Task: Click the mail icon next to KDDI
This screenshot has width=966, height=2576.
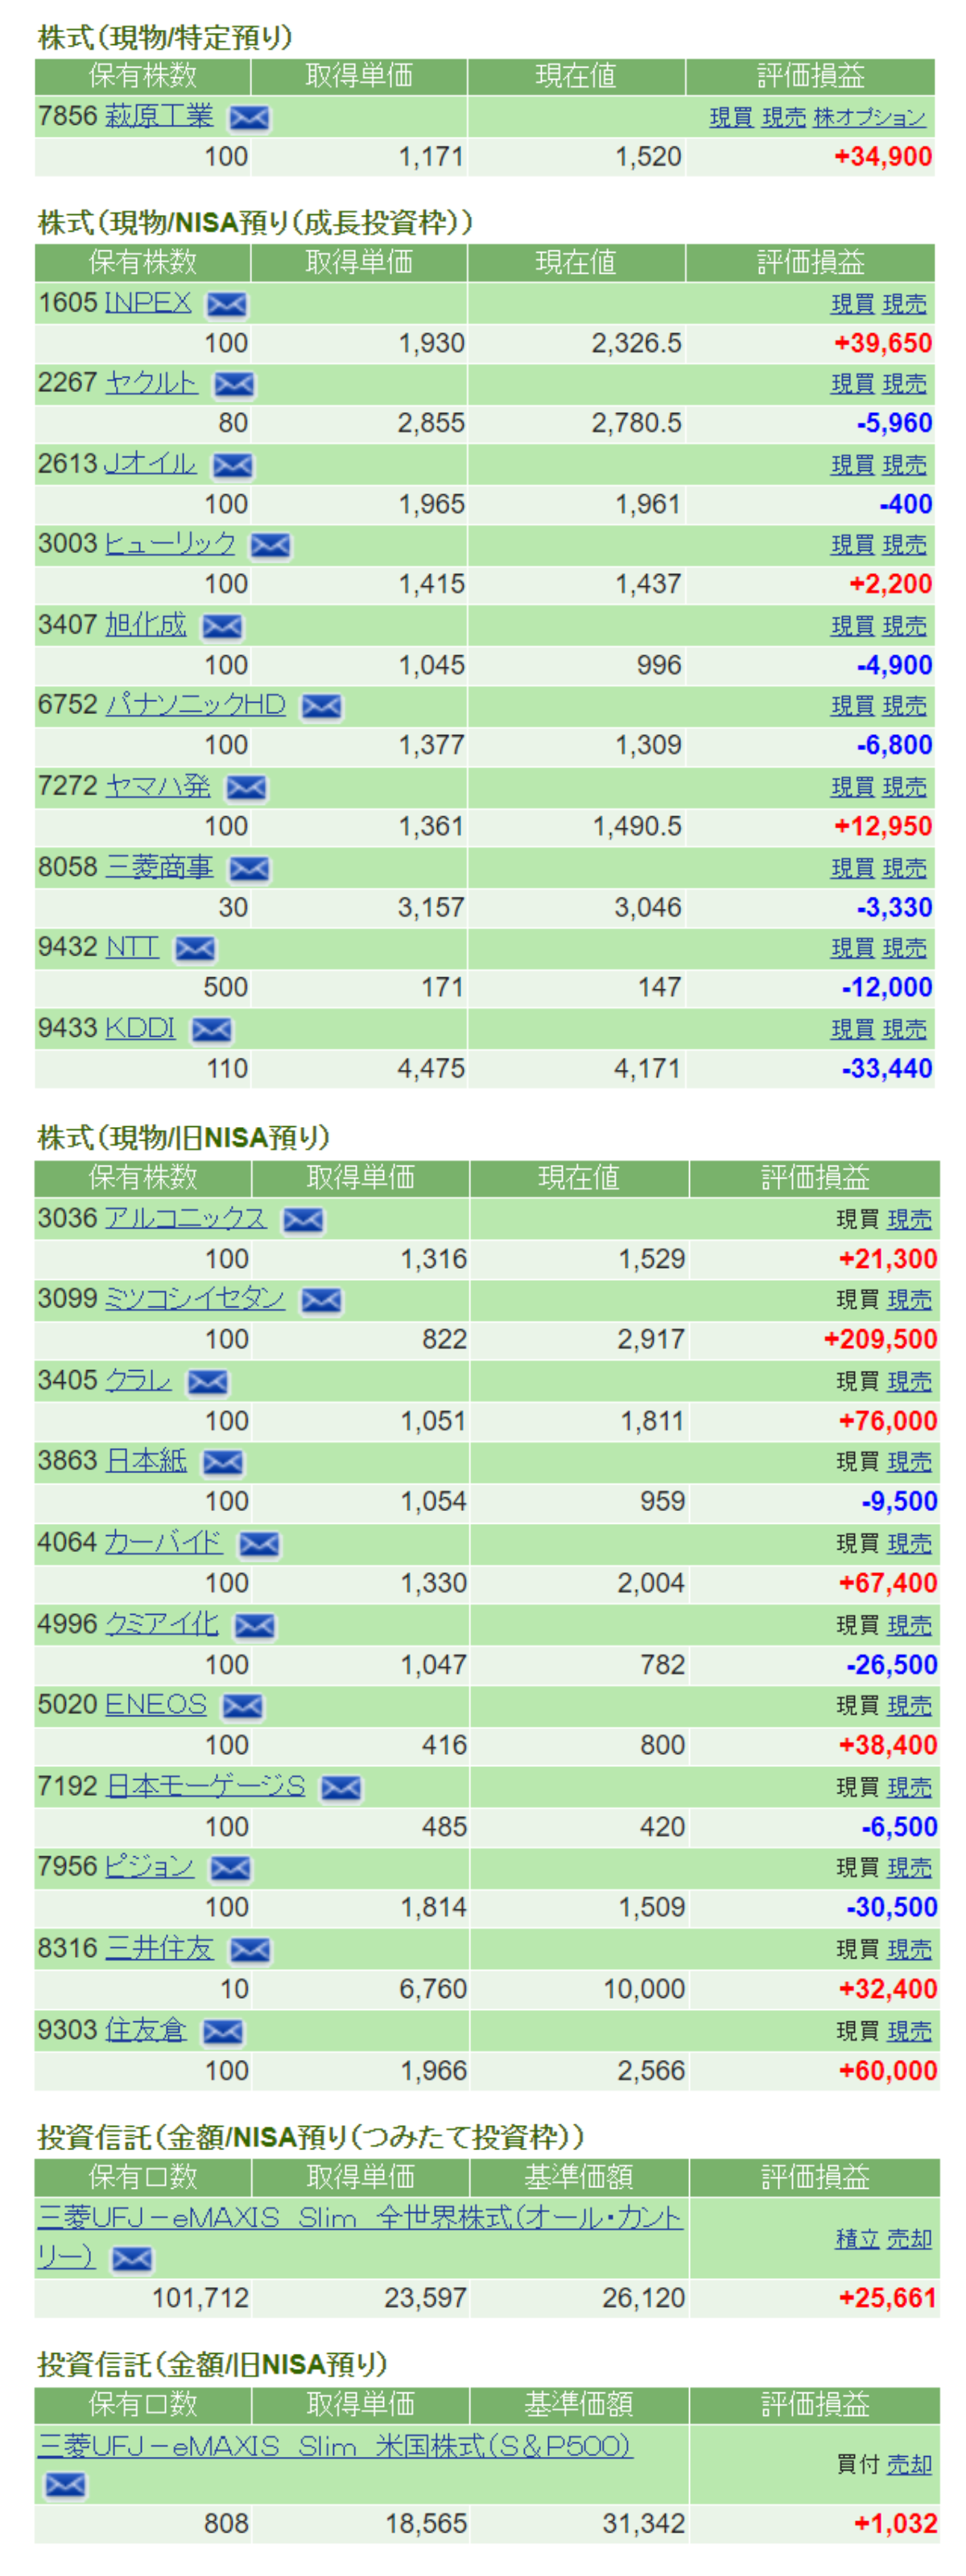Action: (211, 1030)
